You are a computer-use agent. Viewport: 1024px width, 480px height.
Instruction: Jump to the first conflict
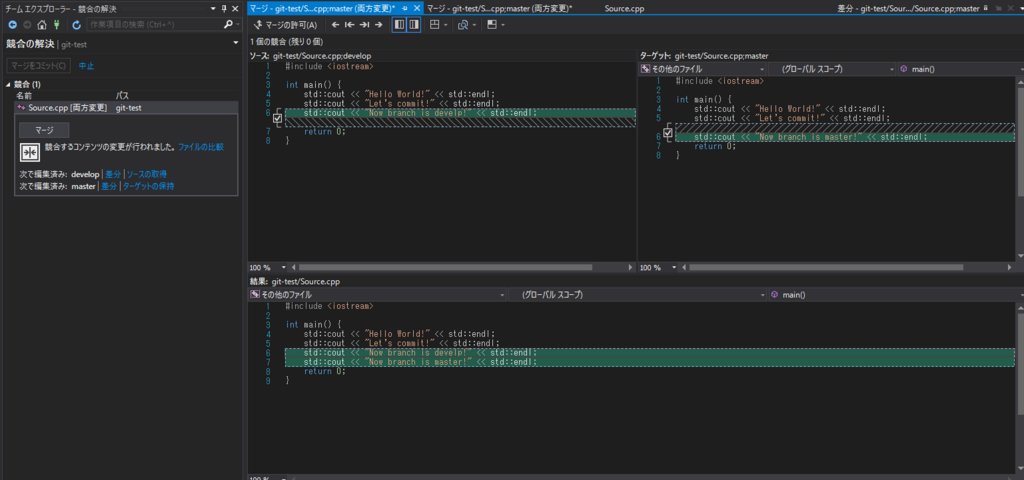pyautogui.click(x=350, y=25)
